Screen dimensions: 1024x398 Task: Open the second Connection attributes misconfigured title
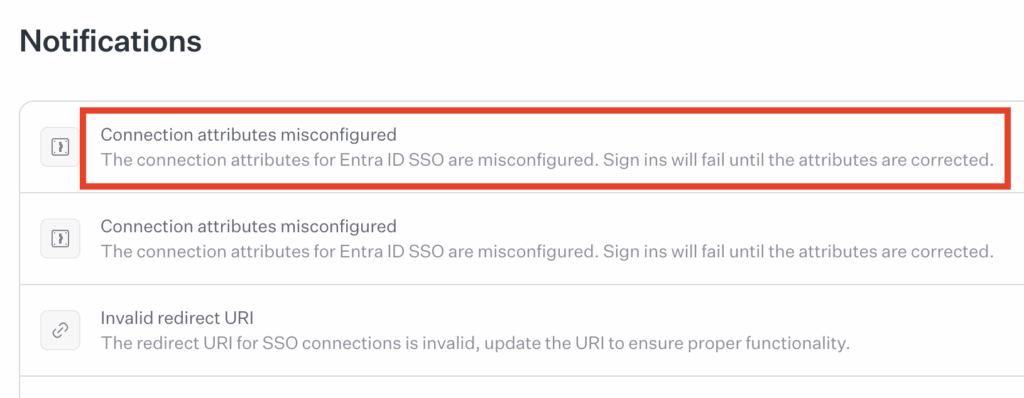point(248,227)
